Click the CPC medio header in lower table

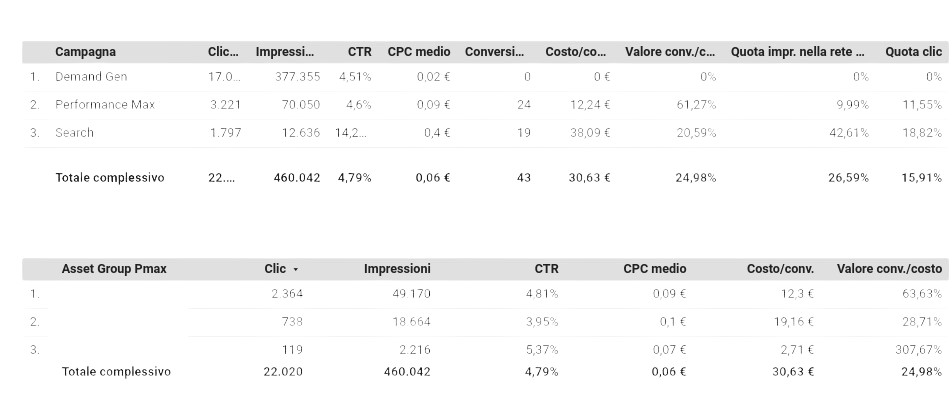coord(654,269)
